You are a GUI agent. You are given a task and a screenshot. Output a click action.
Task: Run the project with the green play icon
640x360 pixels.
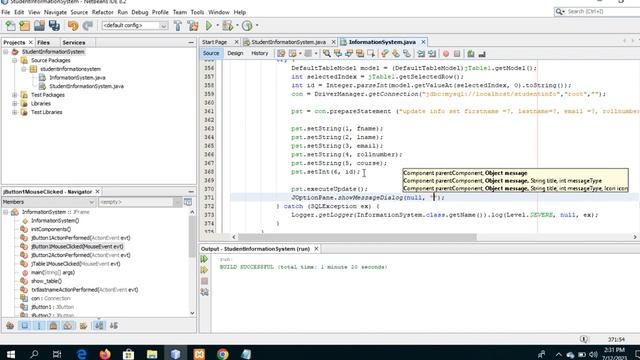(x=209, y=26)
